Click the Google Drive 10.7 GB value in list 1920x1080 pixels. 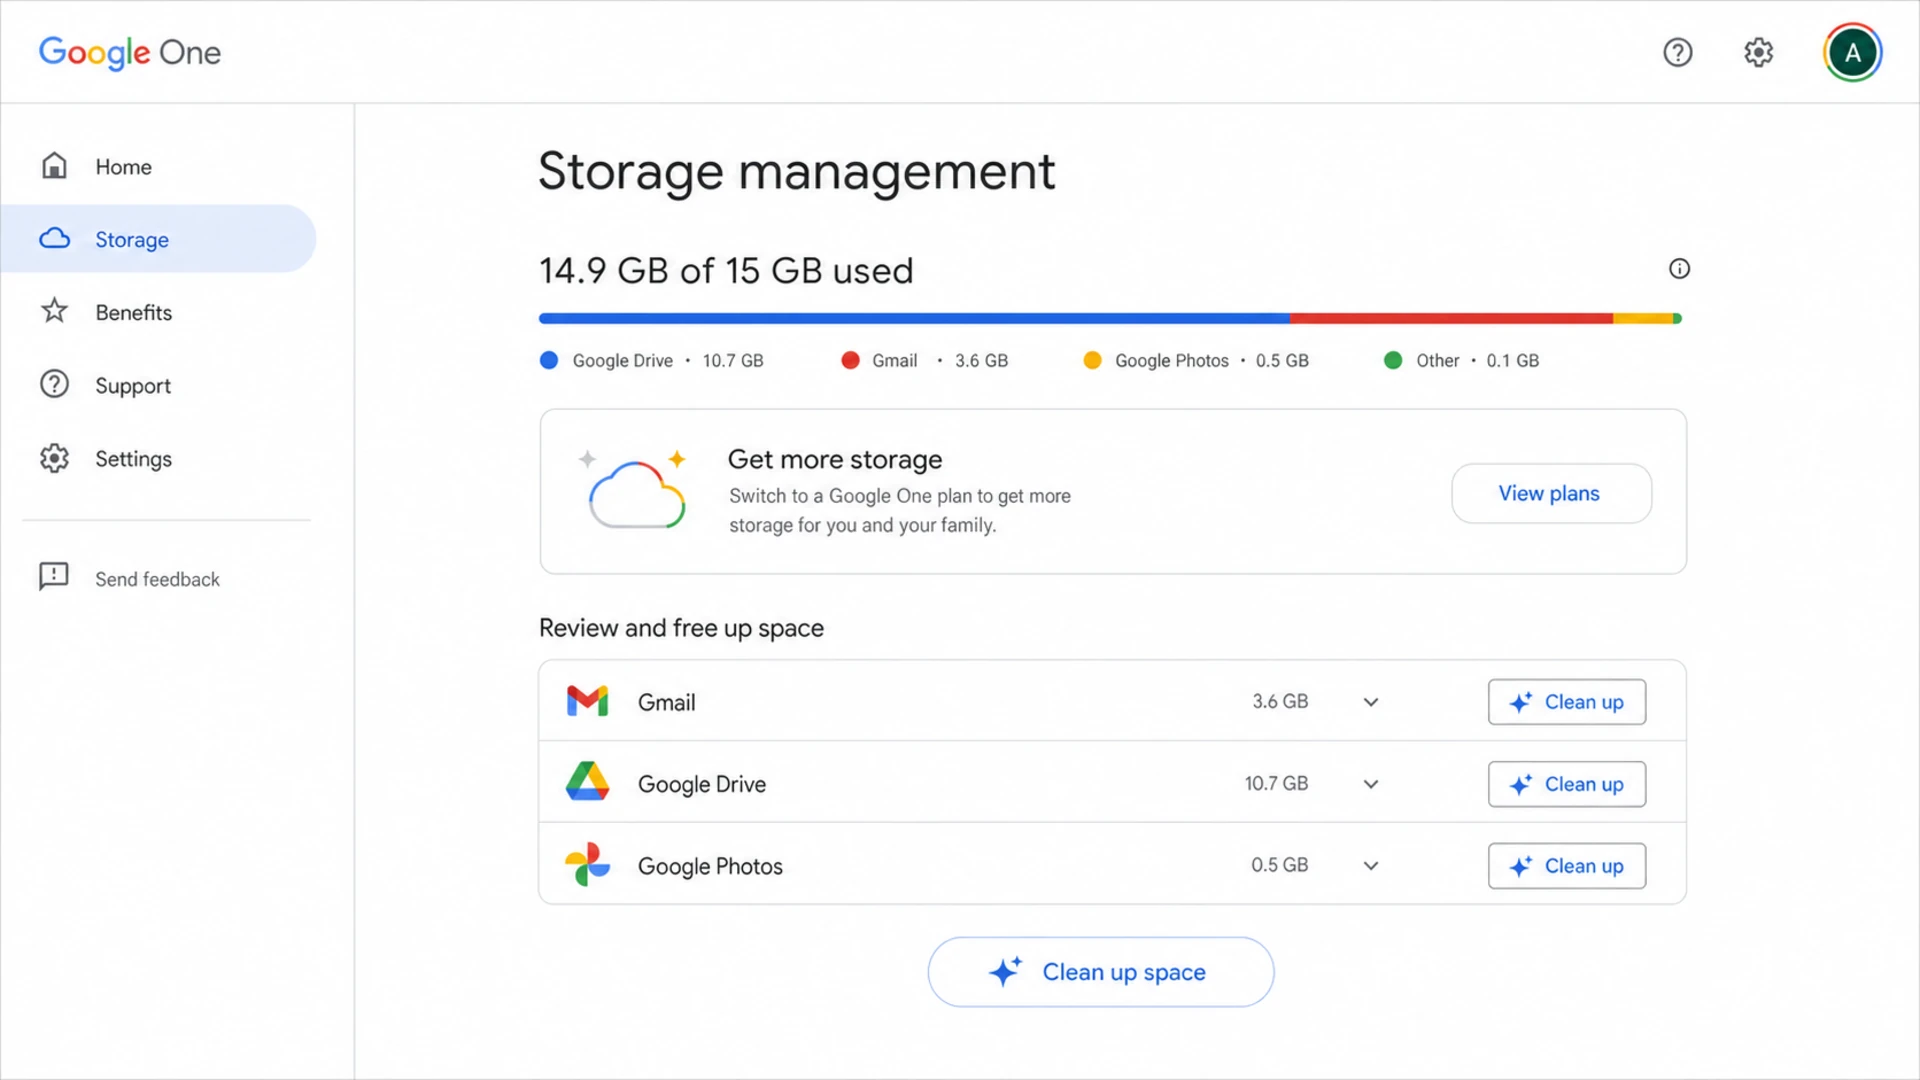click(1276, 783)
